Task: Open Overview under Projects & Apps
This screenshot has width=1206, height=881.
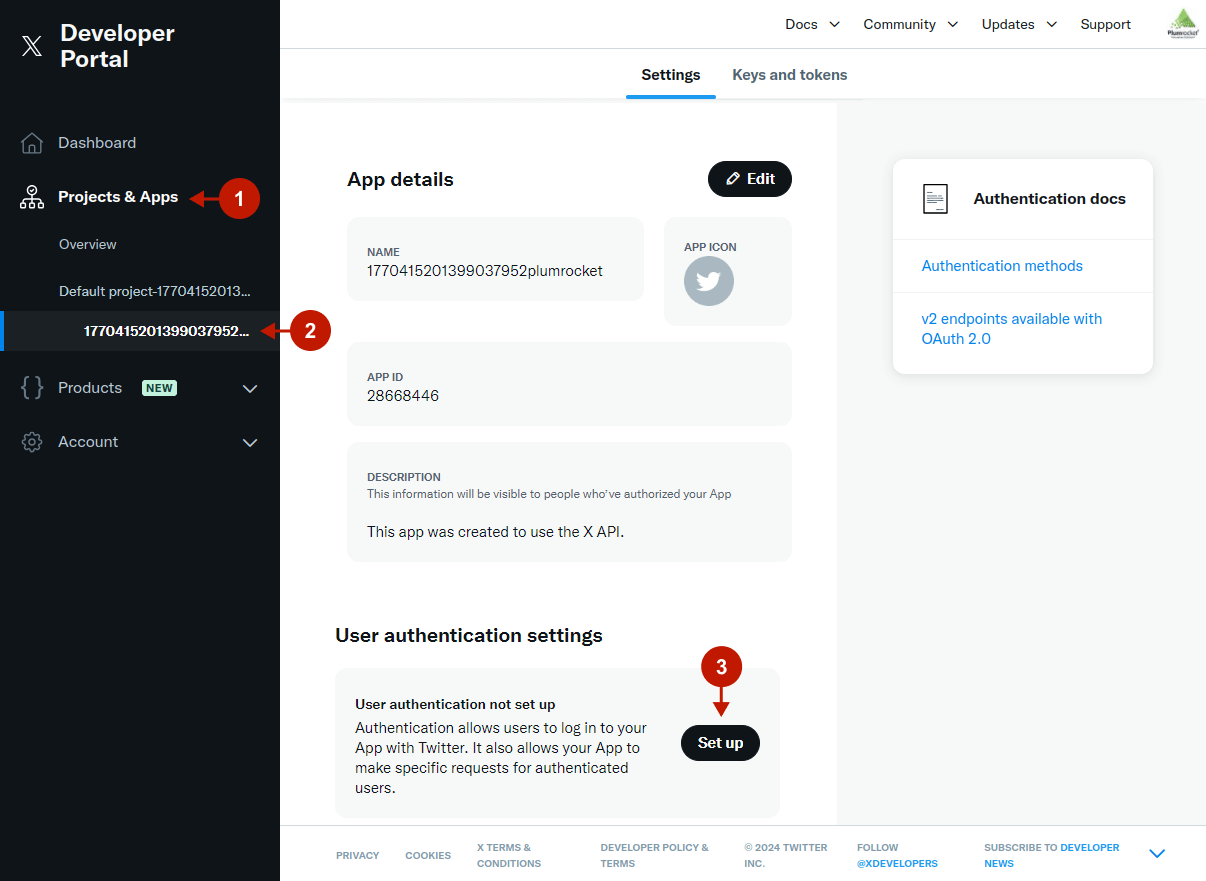Action: (x=88, y=244)
